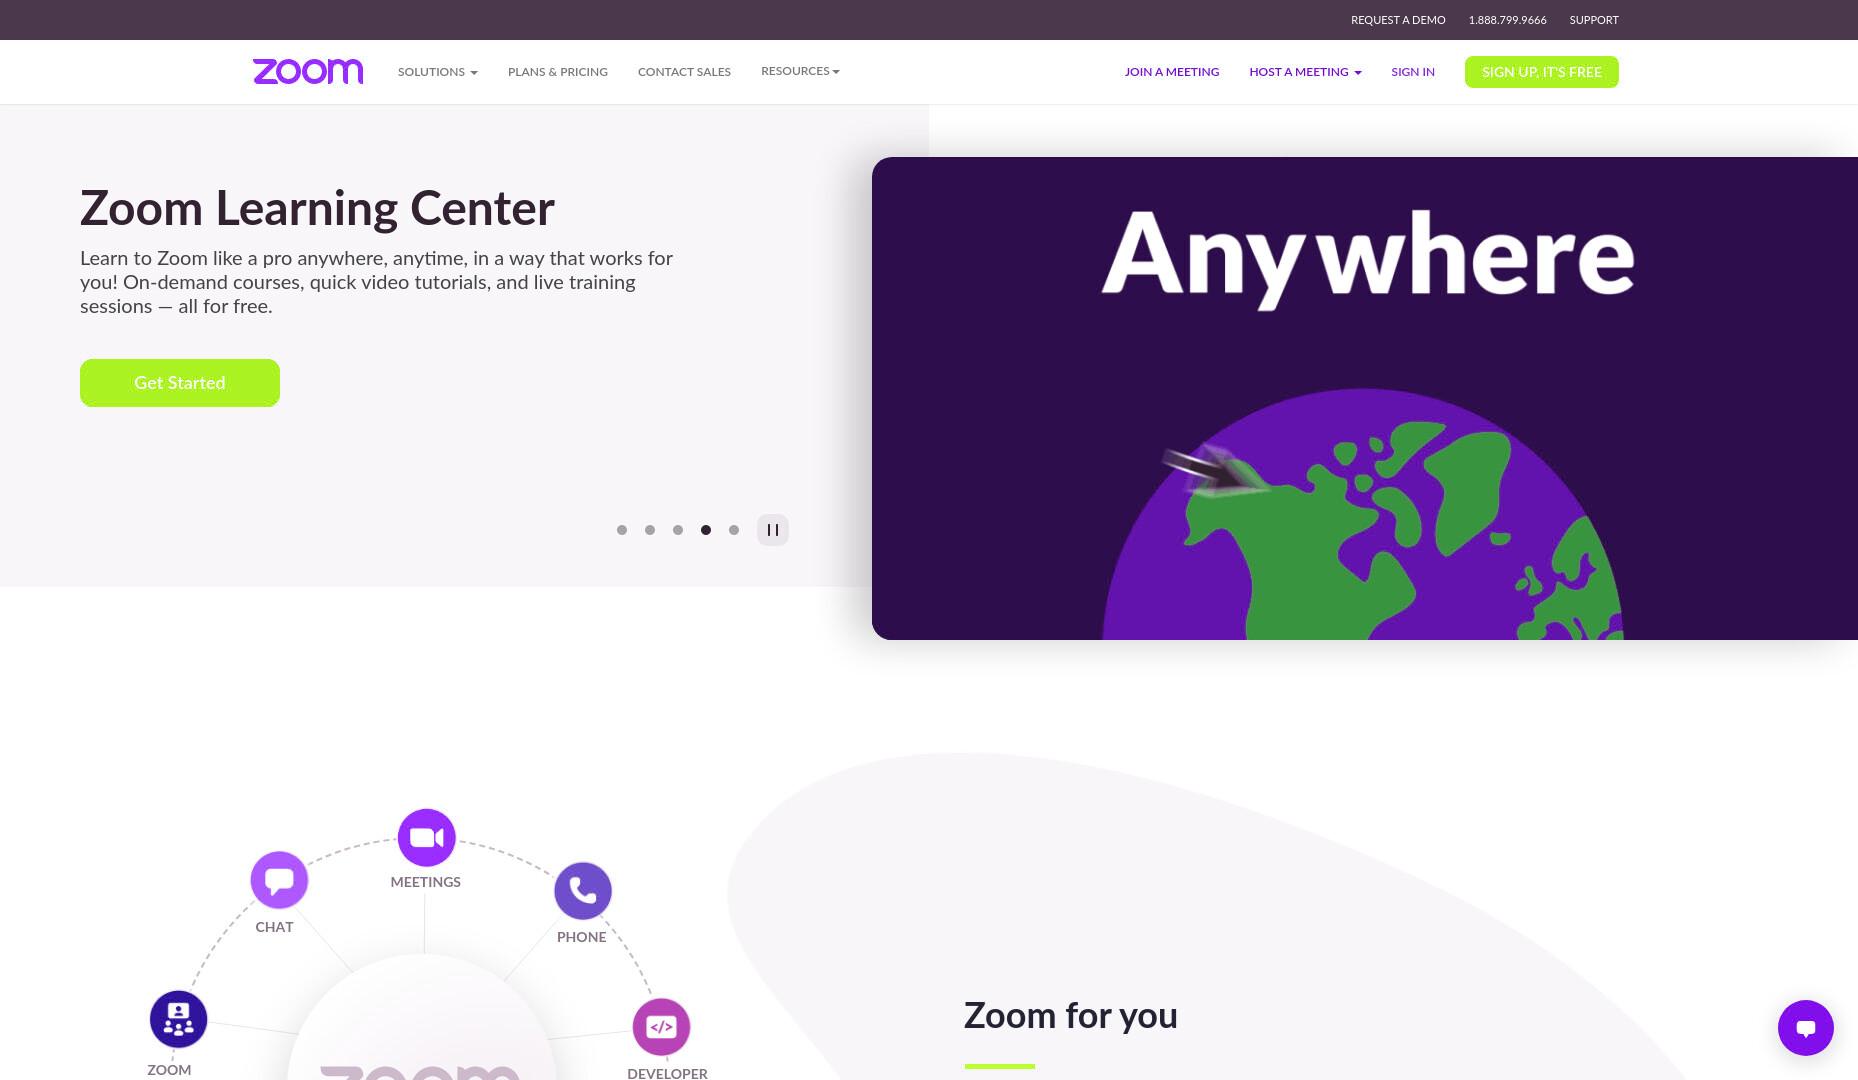This screenshot has width=1858, height=1080.
Task: Expand the Solutions dropdown menu
Action: tap(438, 72)
